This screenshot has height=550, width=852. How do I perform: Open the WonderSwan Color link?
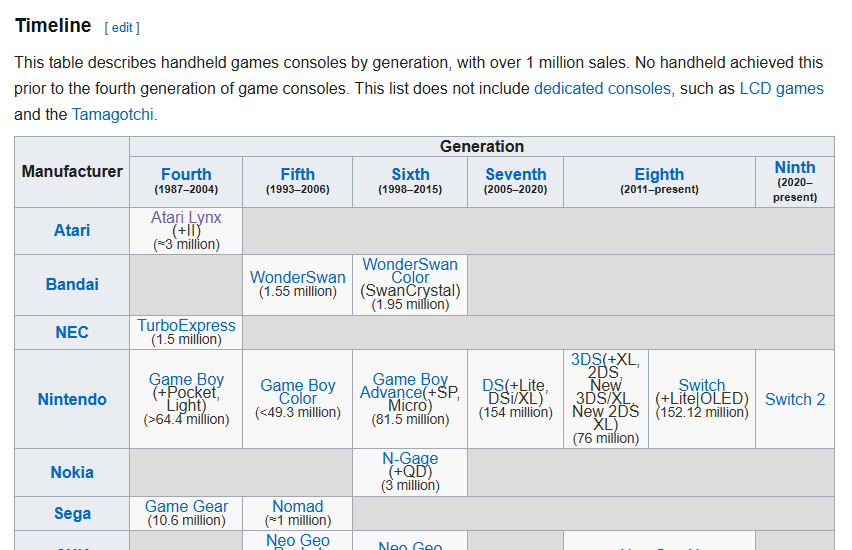pyautogui.click(x=410, y=271)
